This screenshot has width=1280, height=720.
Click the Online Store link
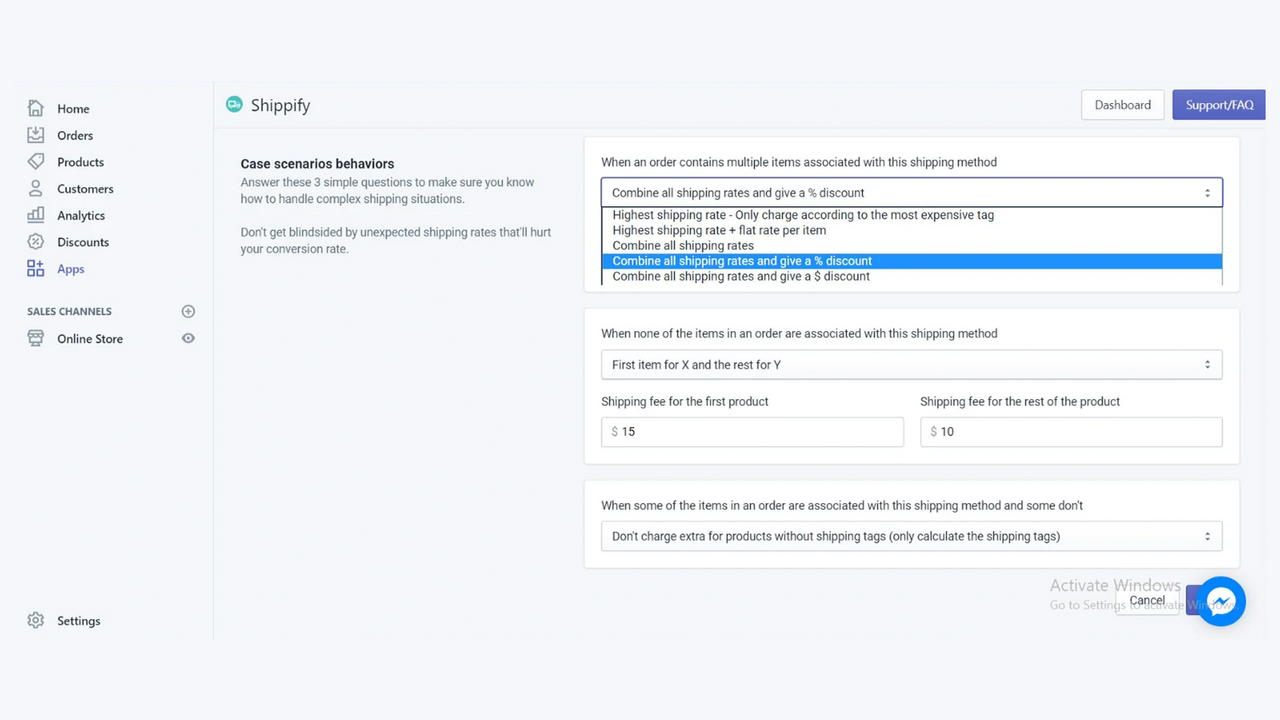point(90,338)
